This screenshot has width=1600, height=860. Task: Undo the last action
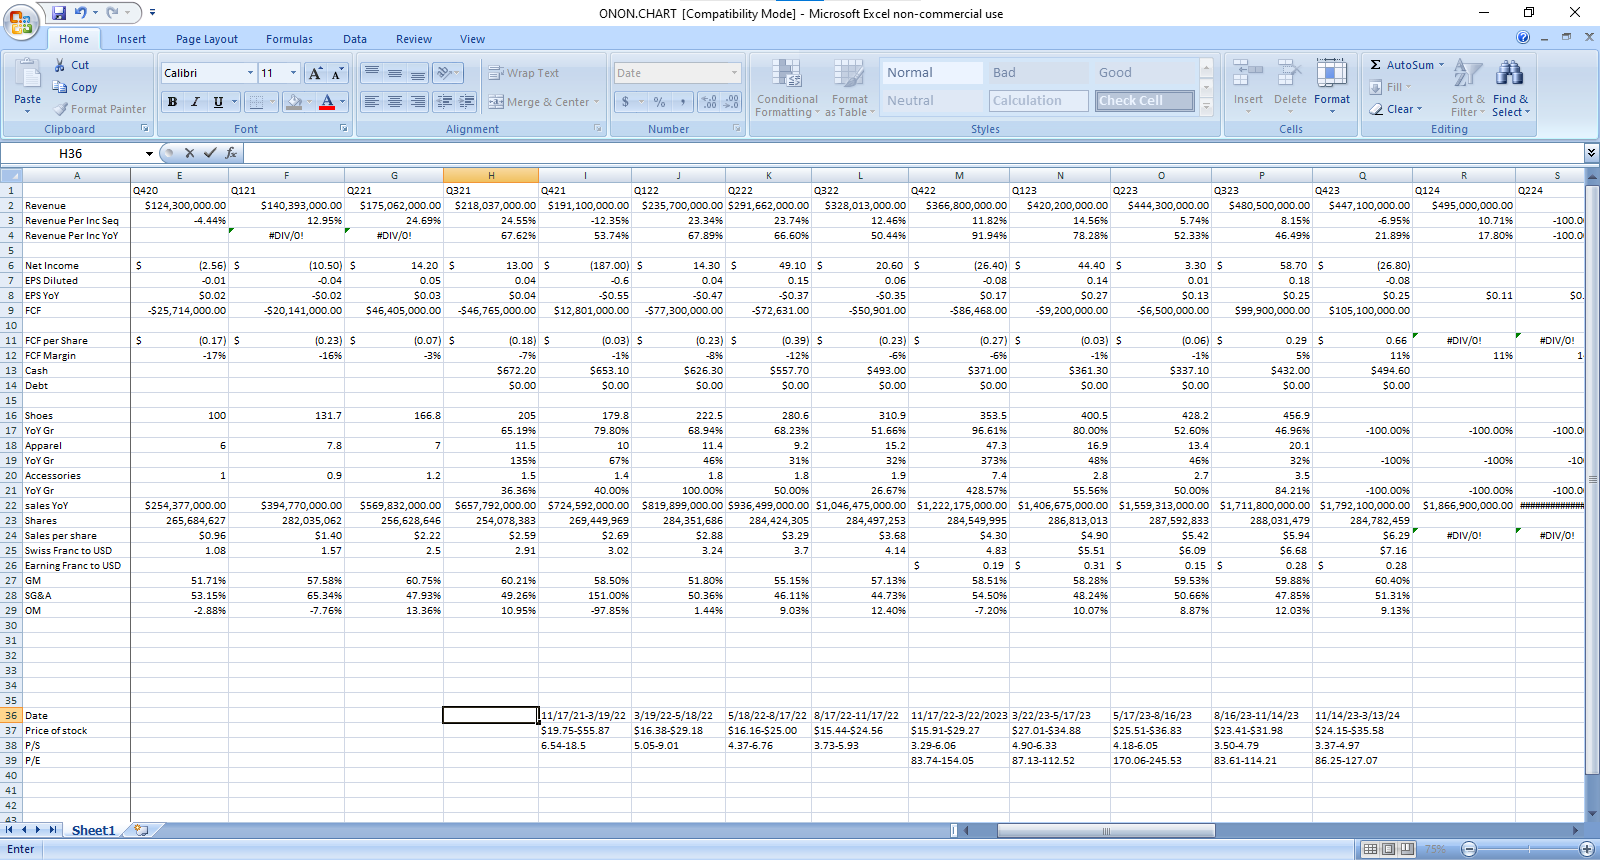[x=80, y=13]
